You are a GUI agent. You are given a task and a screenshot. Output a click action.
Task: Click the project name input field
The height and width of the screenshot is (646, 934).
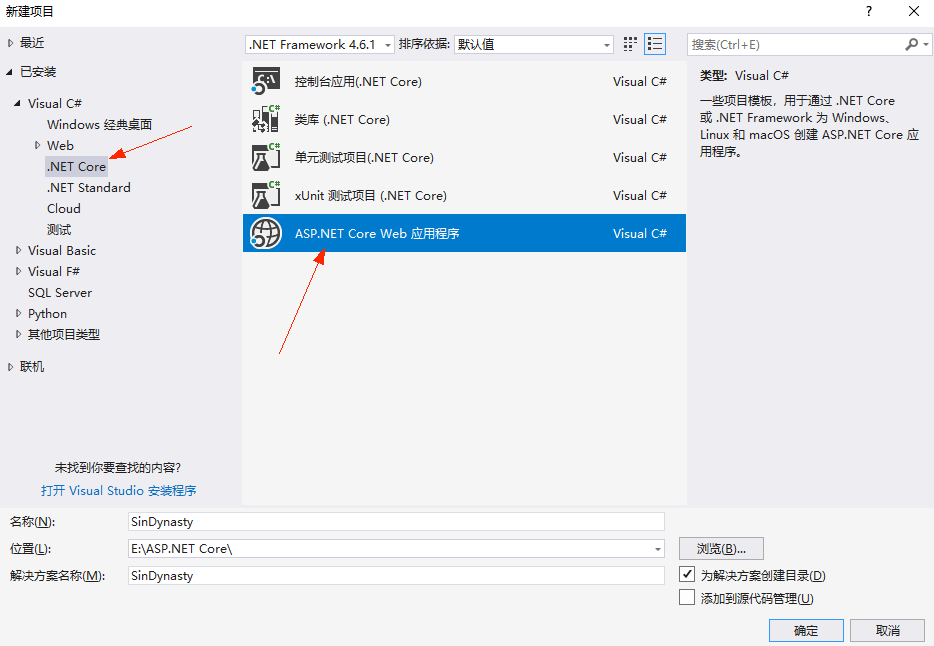[x=396, y=521]
